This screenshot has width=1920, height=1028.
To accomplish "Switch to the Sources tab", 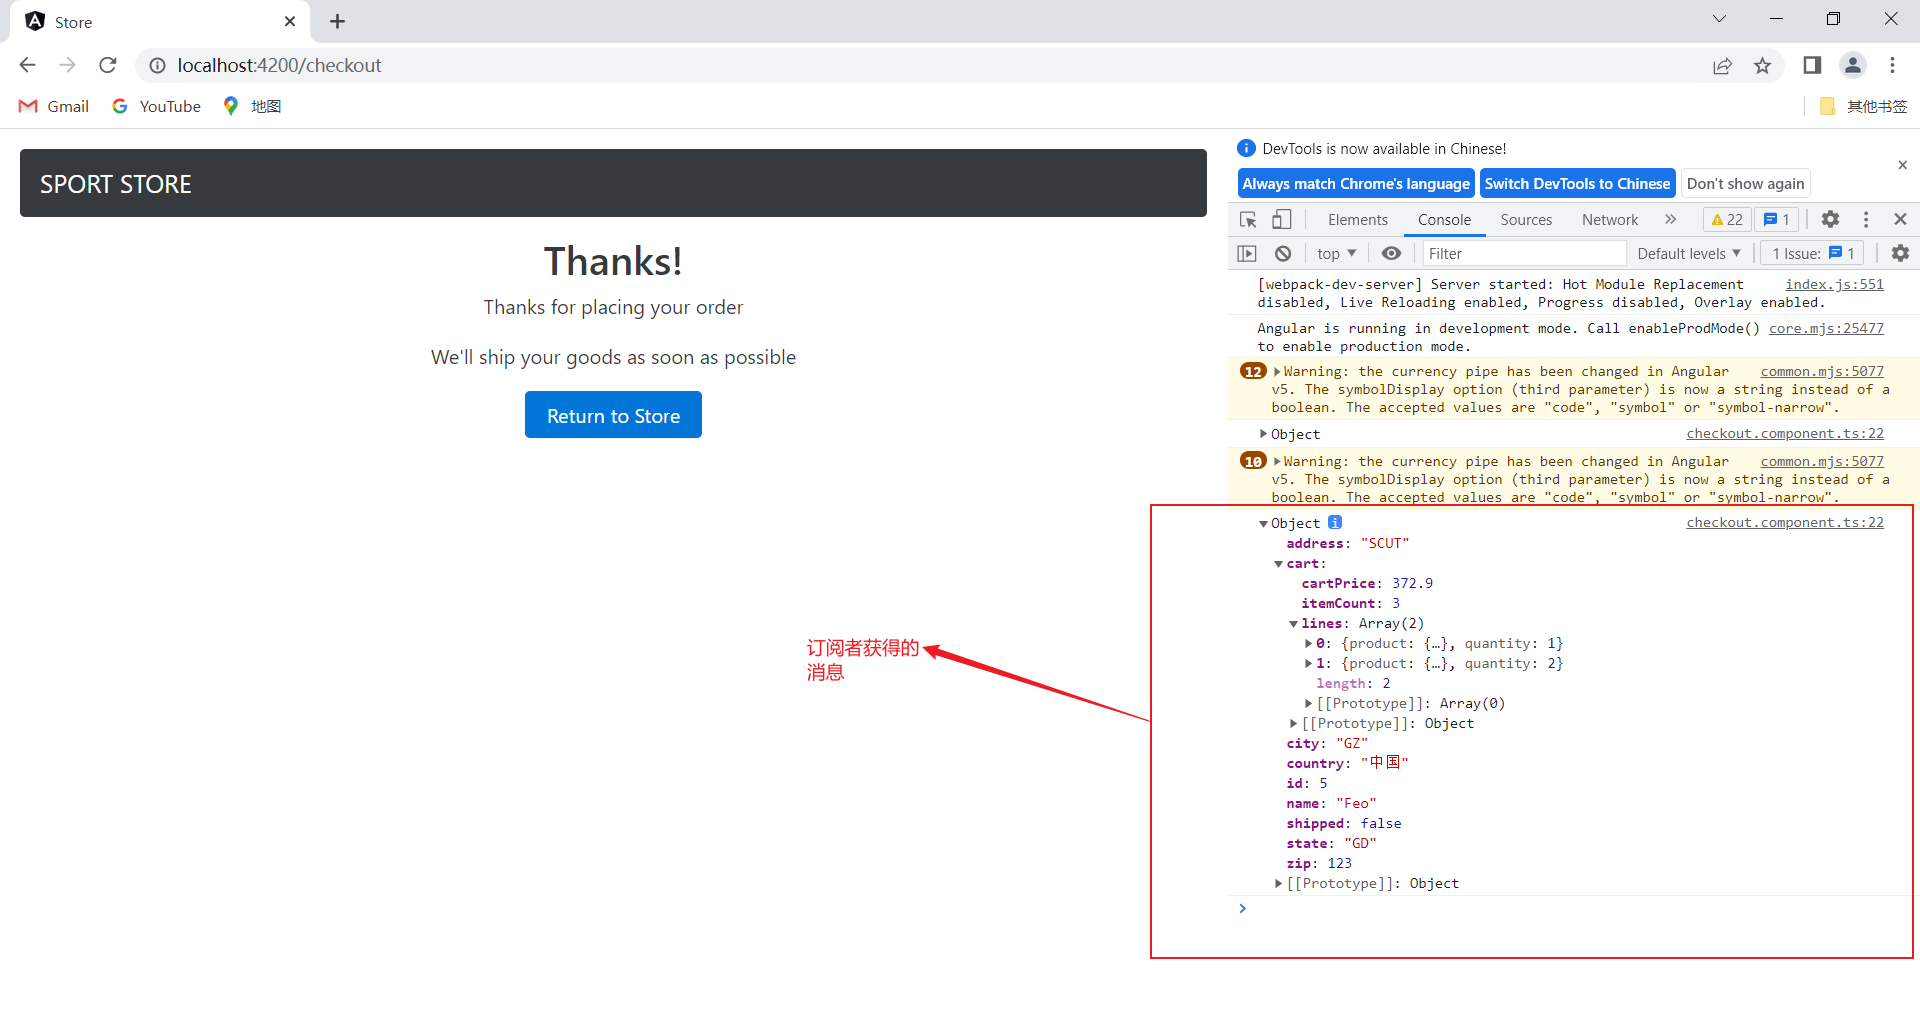I will [1526, 220].
